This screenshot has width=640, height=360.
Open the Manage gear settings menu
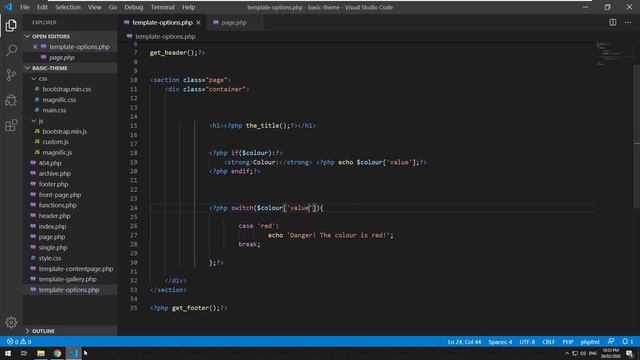point(11,322)
